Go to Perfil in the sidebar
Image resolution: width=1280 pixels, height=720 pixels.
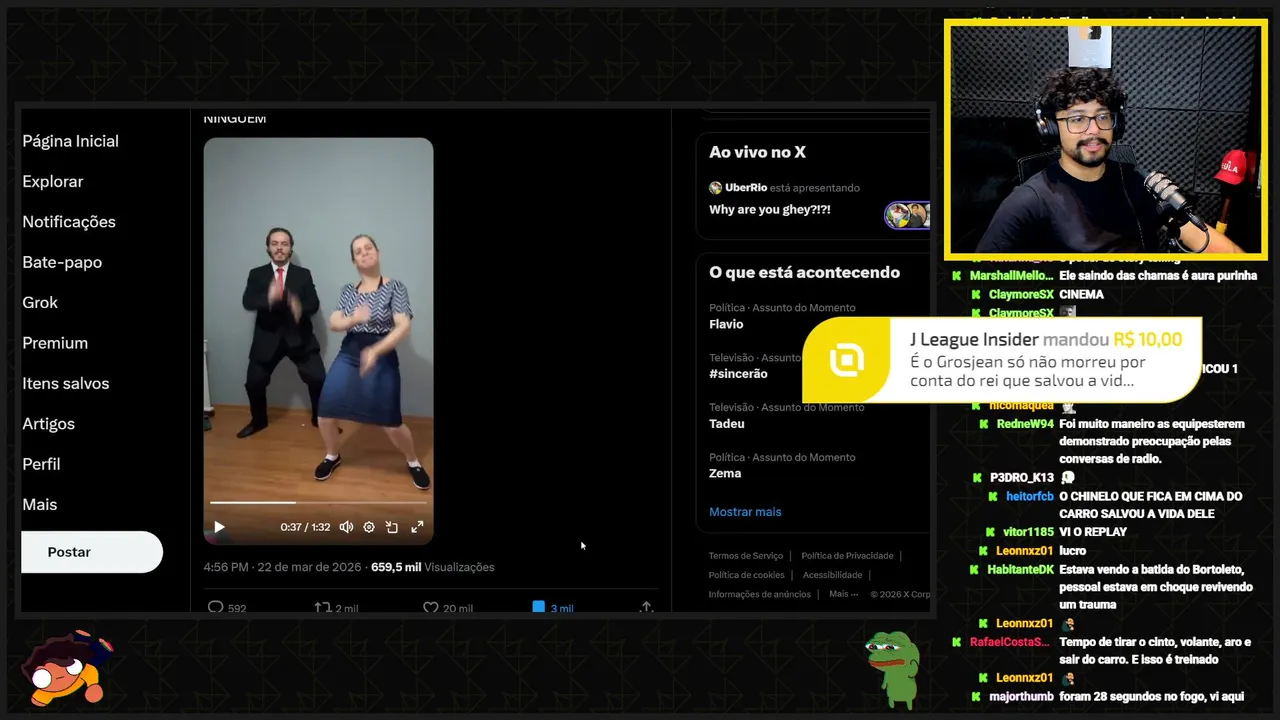pyautogui.click(x=42, y=464)
